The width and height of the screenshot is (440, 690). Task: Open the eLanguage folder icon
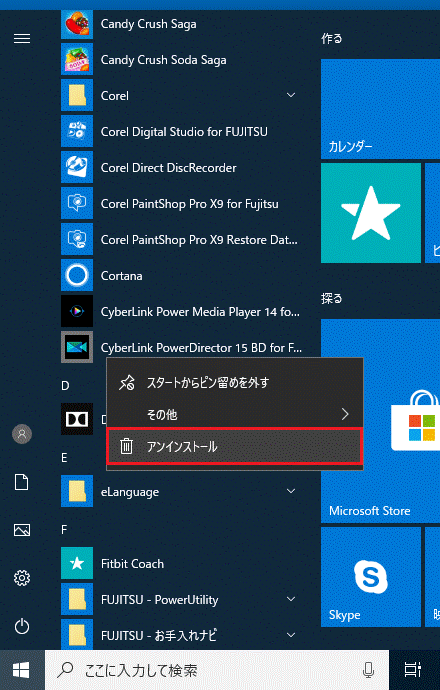click(77, 492)
